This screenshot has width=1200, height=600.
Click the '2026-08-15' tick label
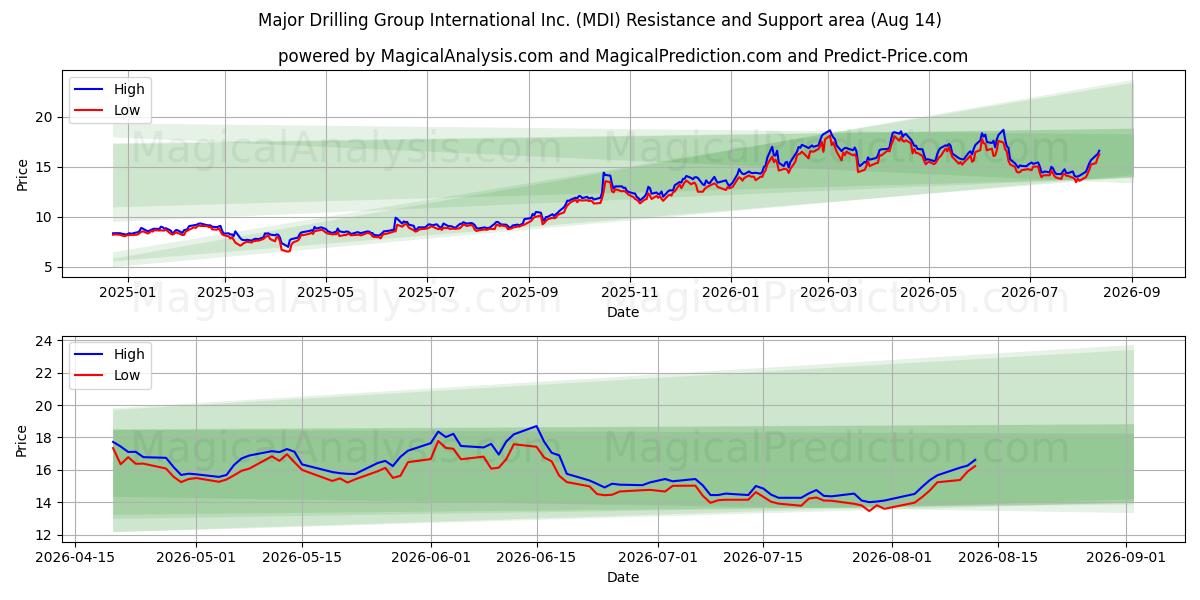pyautogui.click(x=999, y=558)
